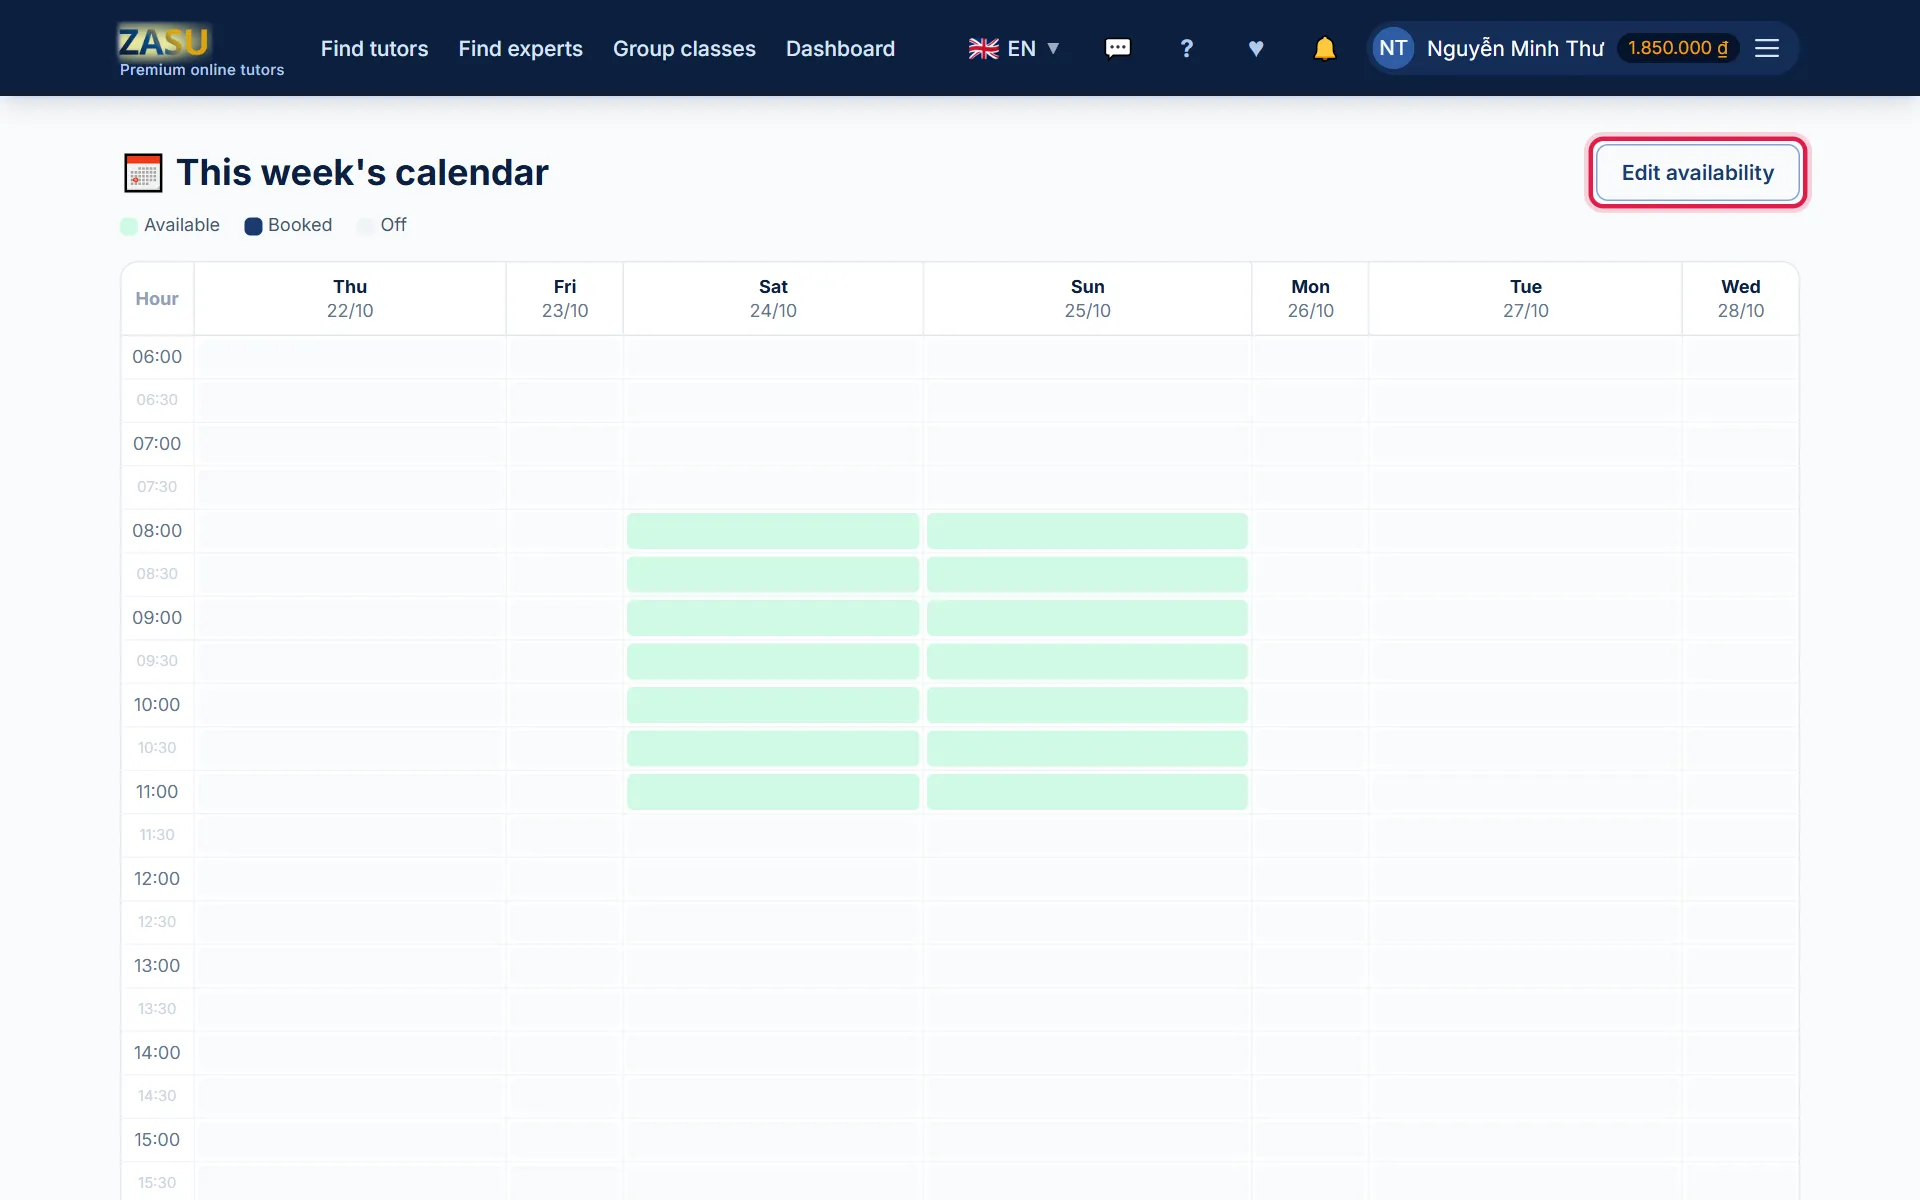Click the 15:00 hour label
Screen dimensions: 1920x1200
coord(157,1140)
